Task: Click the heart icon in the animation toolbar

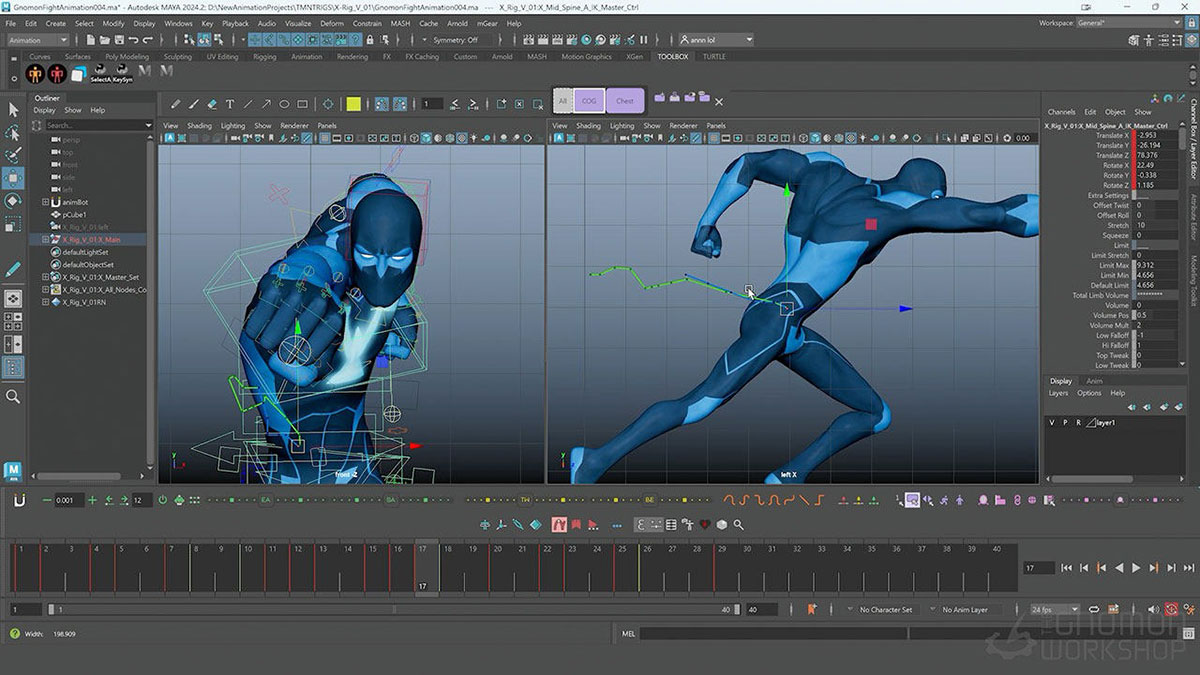Action: (x=704, y=525)
